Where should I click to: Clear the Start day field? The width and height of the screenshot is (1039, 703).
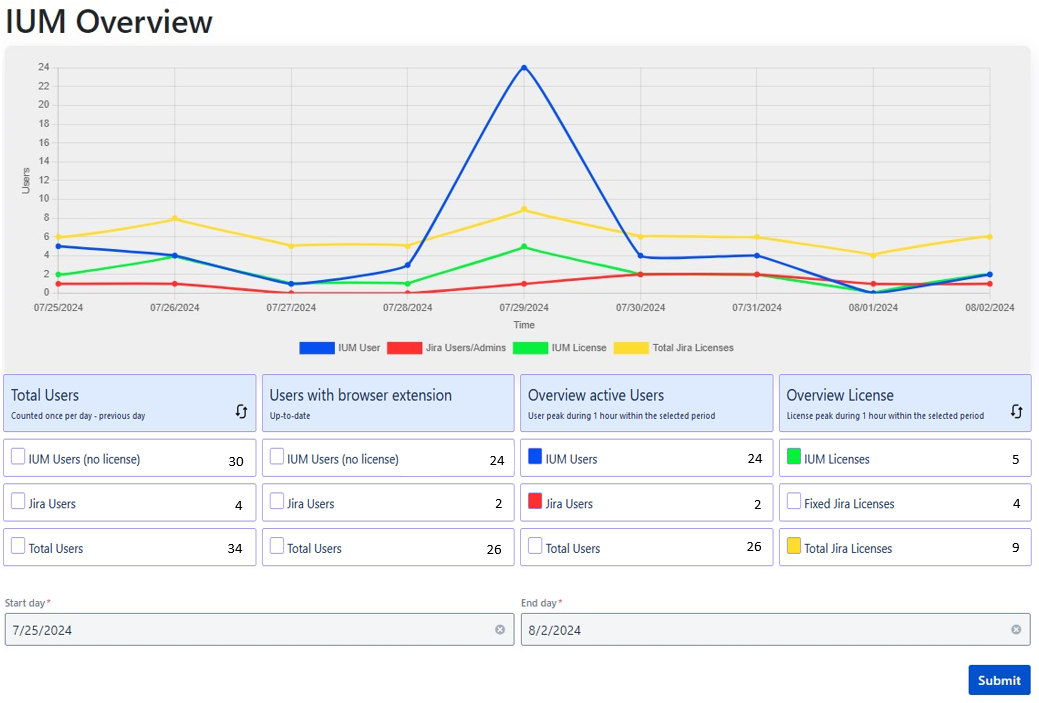tap(500, 630)
